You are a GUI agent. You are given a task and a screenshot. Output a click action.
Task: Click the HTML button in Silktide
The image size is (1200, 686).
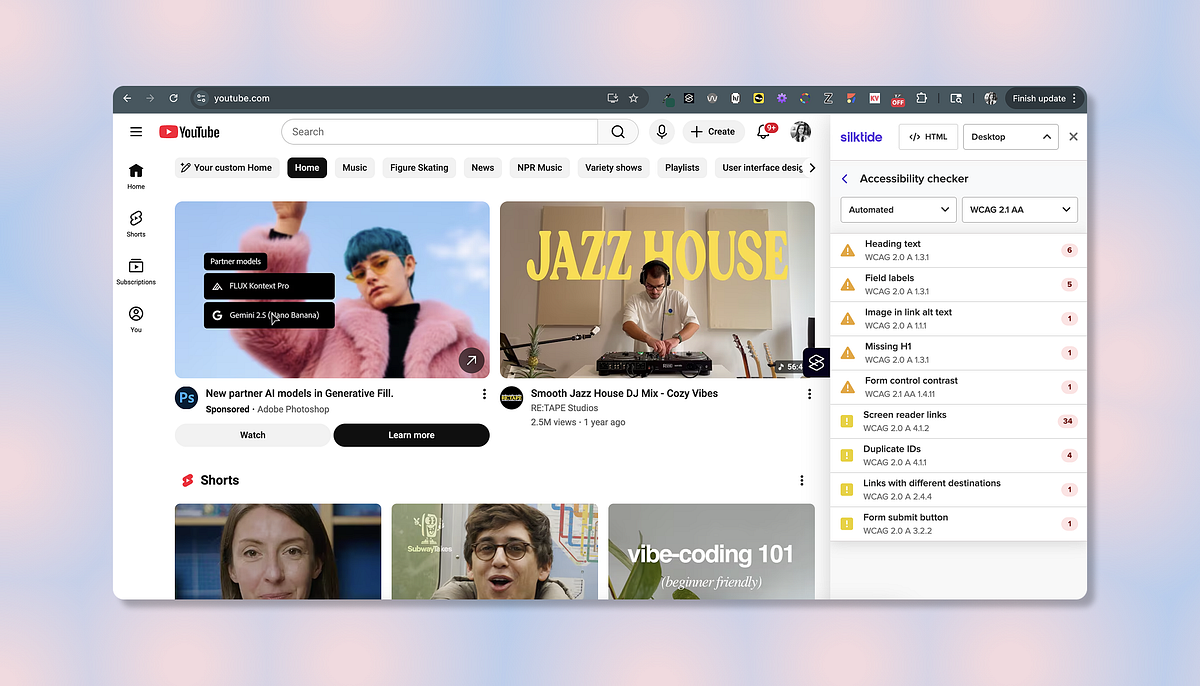coord(928,137)
